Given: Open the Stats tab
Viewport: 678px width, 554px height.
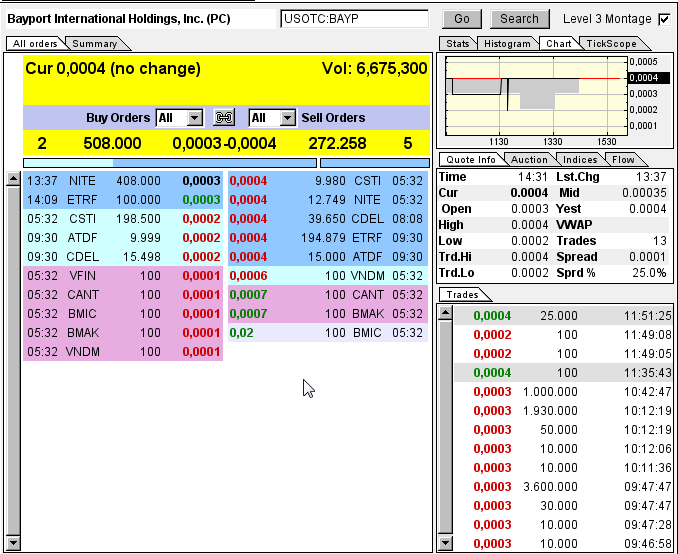Looking at the screenshot, I should (457, 44).
